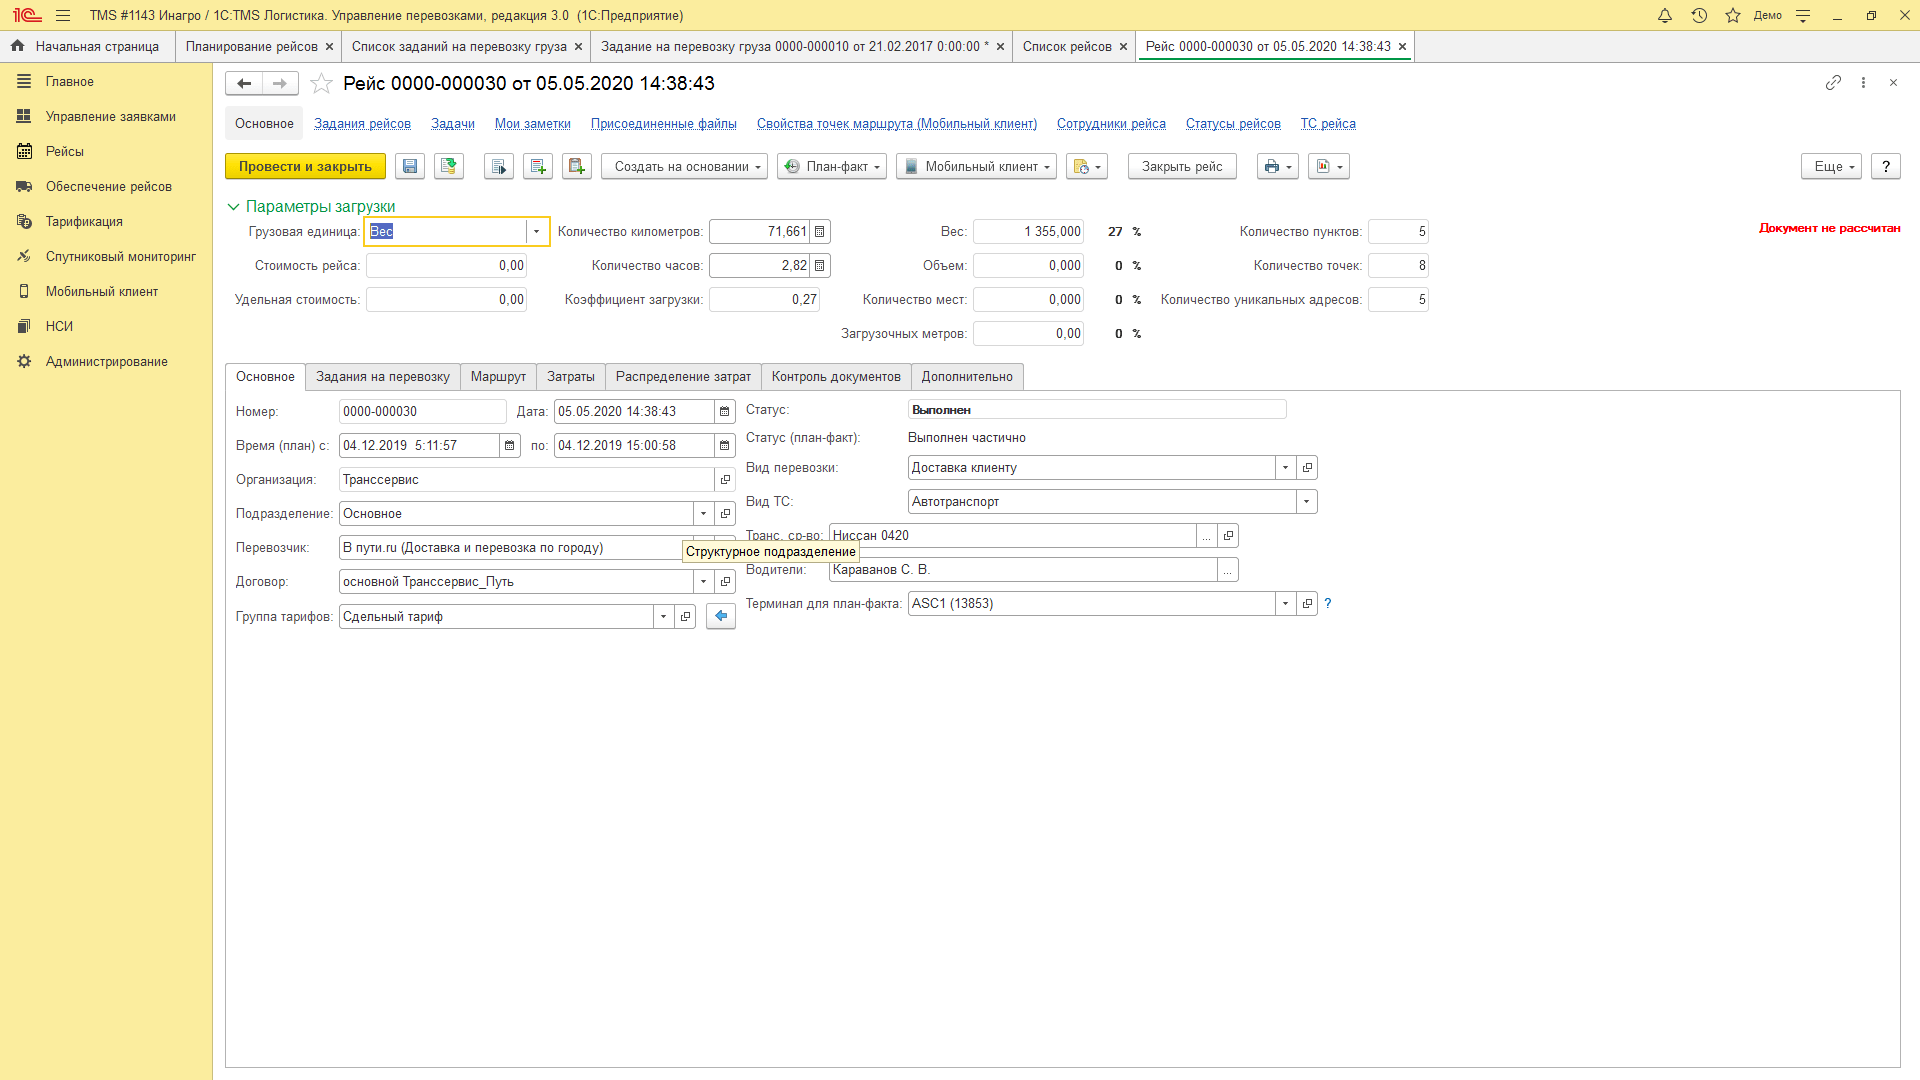
Task: Switch to the Задания на перевозку tab
Action: pos(383,377)
